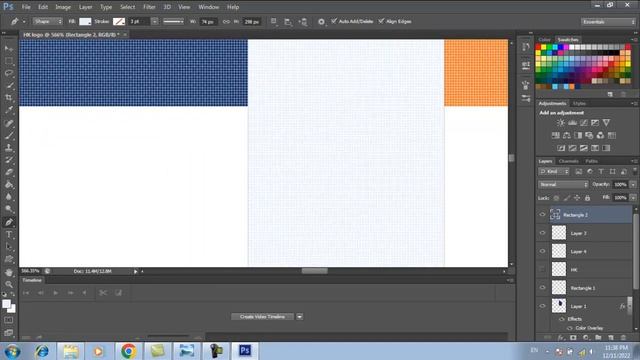Select the Pen tool in toolbox
This screenshot has width=640, height=360.
tap(9, 222)
